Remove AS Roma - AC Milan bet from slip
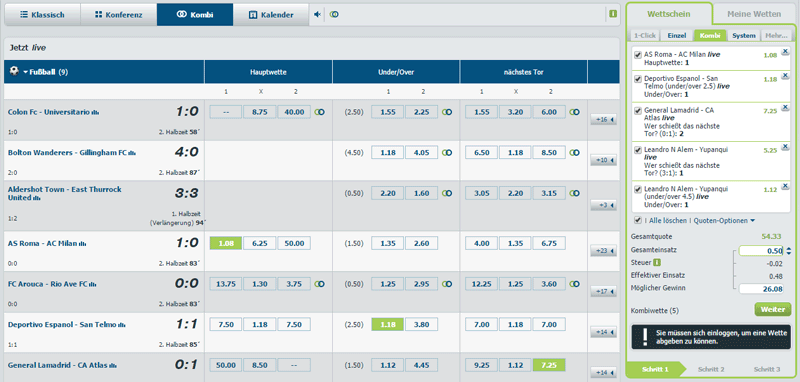Viewport: 800px width, 382px height. [x=785, y=50]
